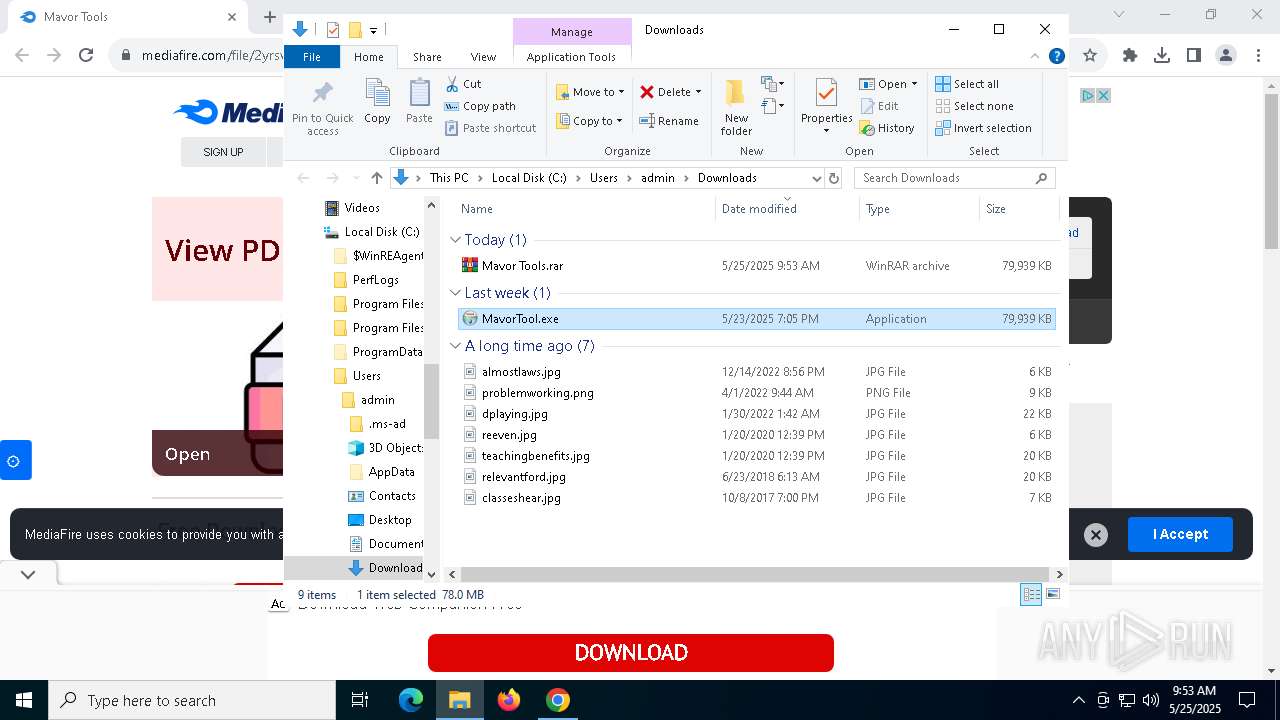Click Select none in ribbon

pyautogui.click(x=974, y=106)
